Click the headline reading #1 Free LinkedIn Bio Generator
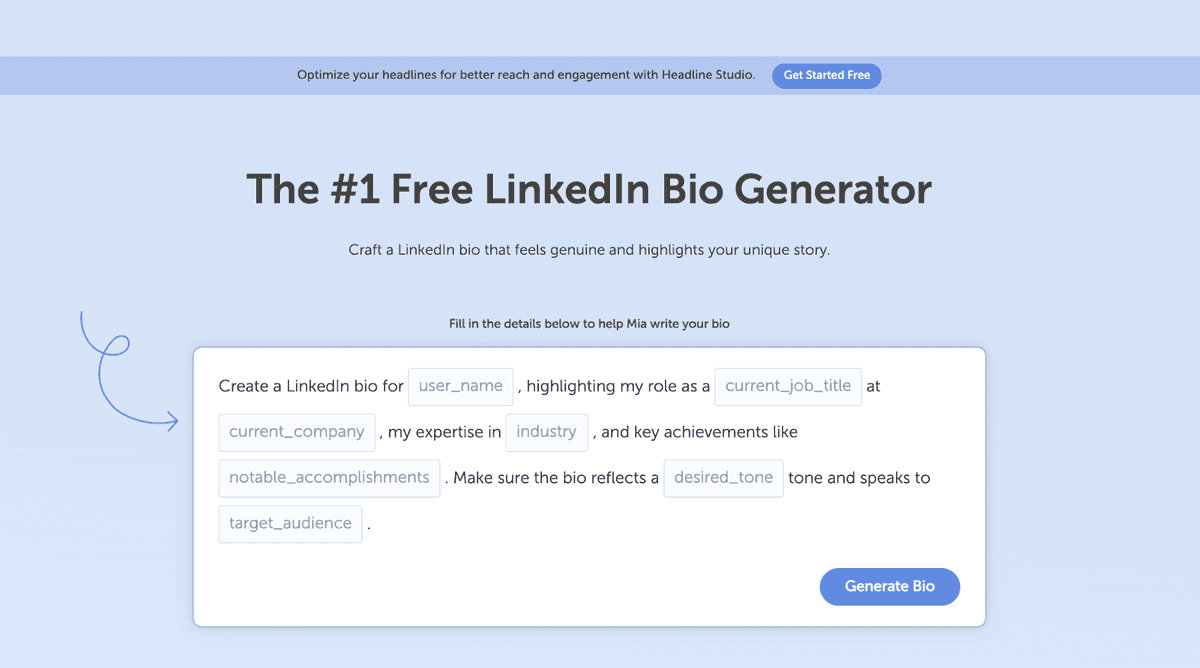The height and width of the screenshot is (668, 1200). (589, 189)
